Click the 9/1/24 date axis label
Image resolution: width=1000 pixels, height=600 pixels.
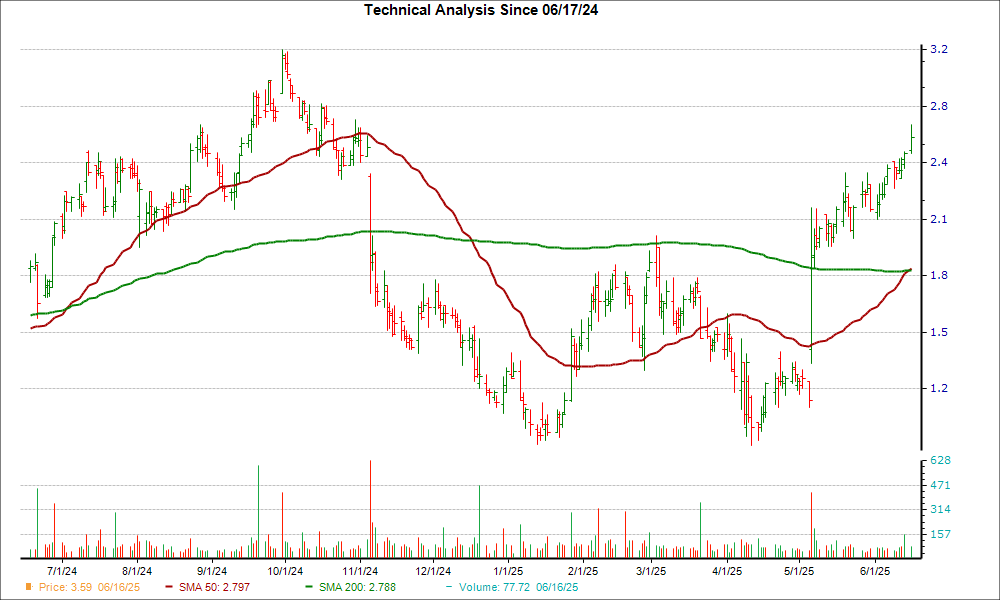point(212,571)
